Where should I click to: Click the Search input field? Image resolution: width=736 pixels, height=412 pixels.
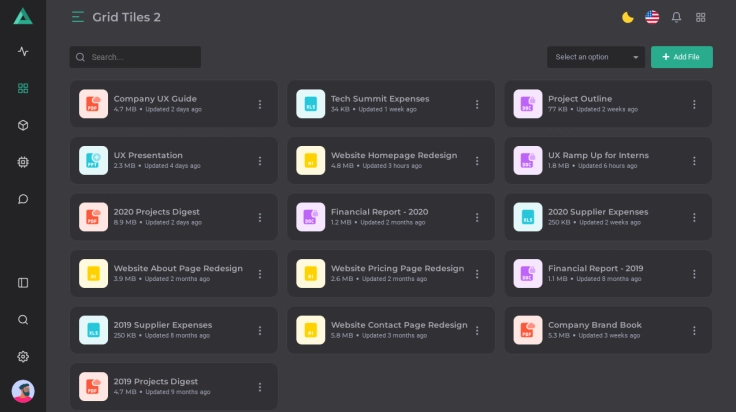tap(140, 57)
